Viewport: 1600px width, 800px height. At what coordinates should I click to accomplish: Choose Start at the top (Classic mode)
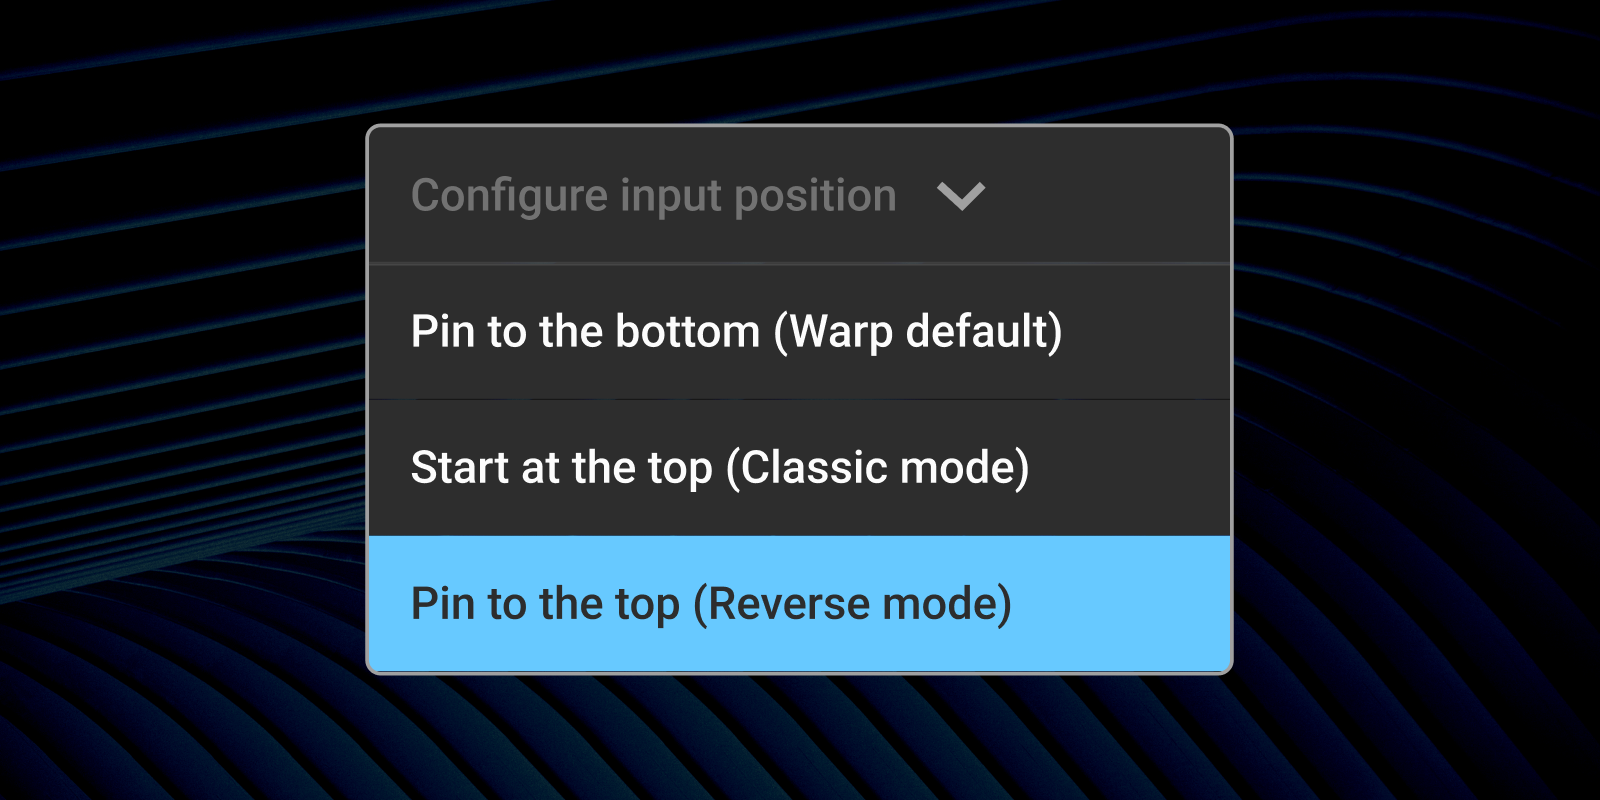tap(720, 466)
